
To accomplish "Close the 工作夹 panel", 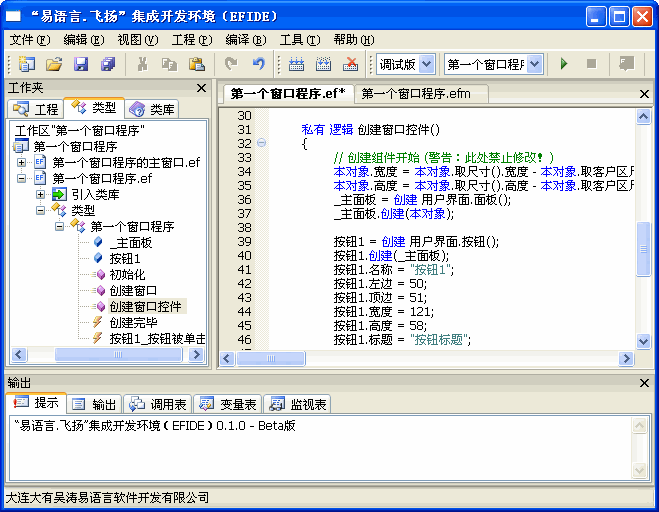I will (x=202, y=88).
